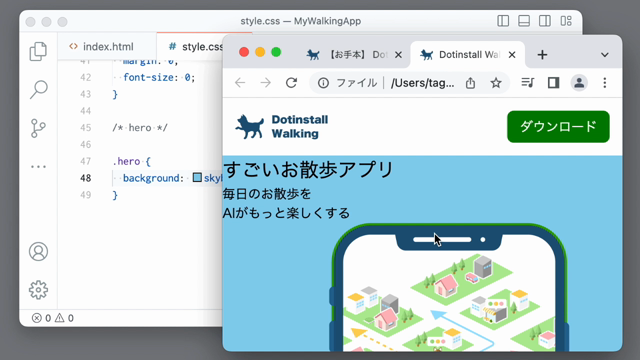Open the Chrome profile avatar
The height and width of the screenshot is (360, 640).
[579, 83]
